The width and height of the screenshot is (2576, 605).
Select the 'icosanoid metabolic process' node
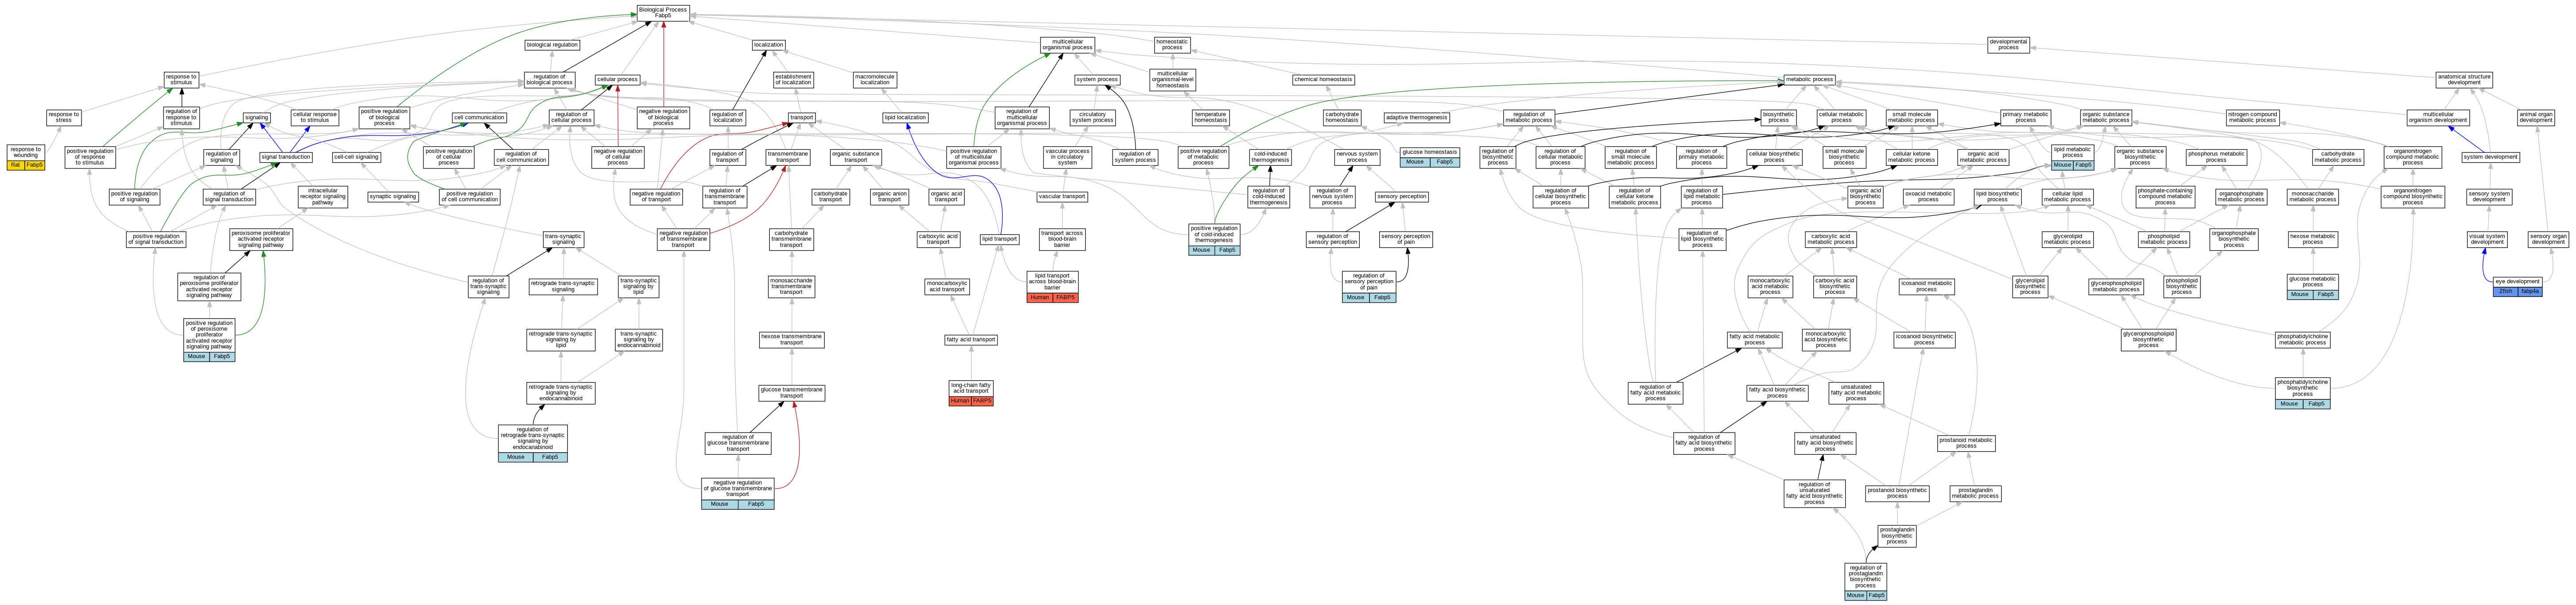(x=1925, y=287)
